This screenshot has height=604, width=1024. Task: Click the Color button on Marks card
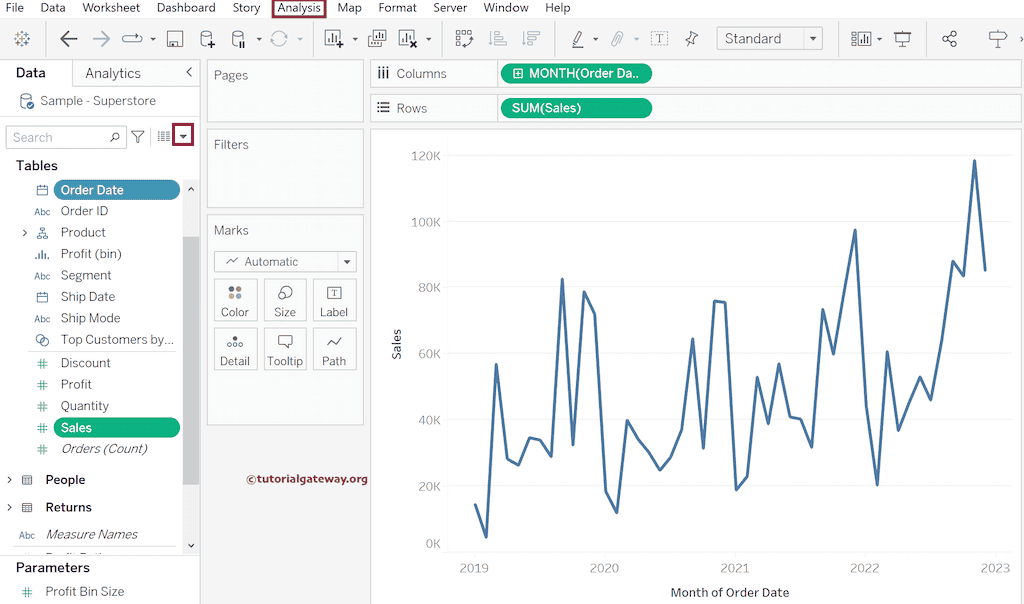235,300
